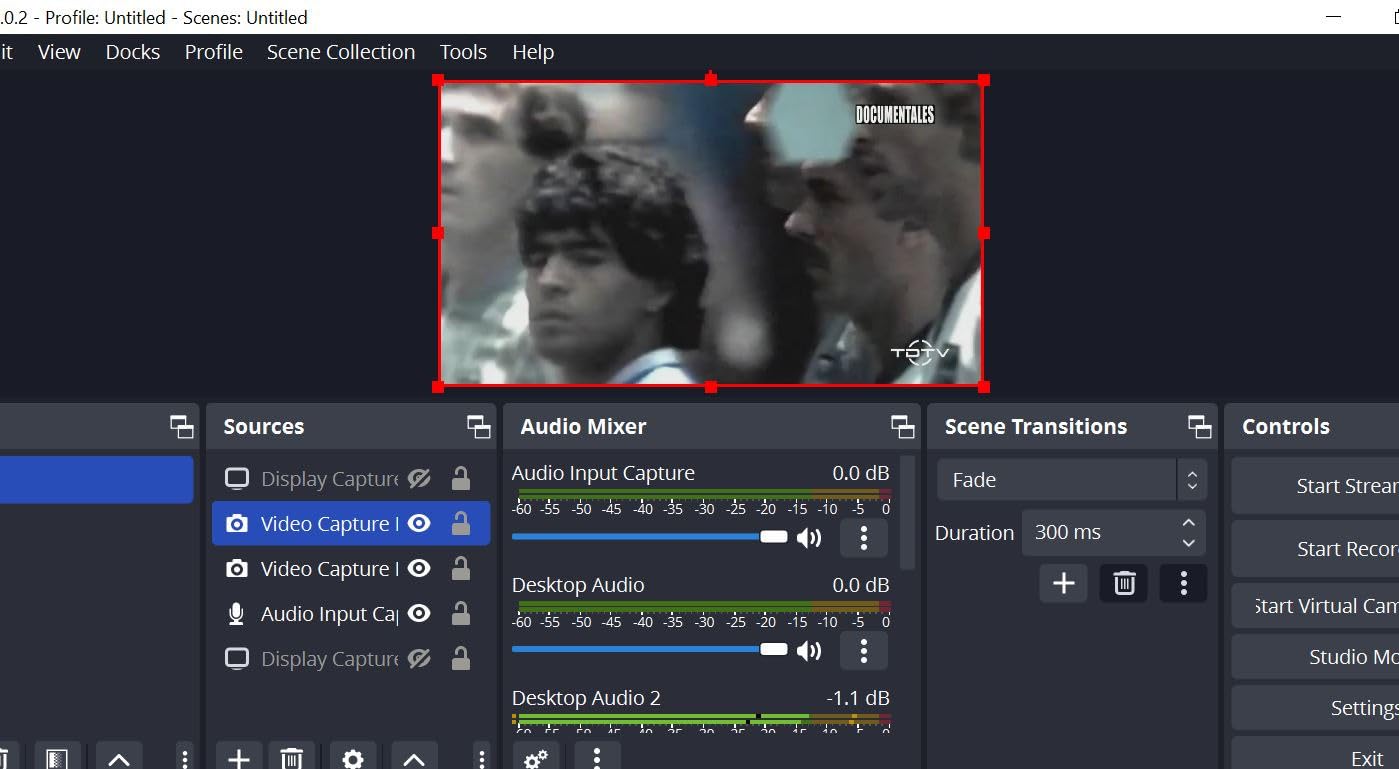Toggle lock on the unselected Video Capture source
This screenshot has height=769, width=1399.
pos(461,568)
